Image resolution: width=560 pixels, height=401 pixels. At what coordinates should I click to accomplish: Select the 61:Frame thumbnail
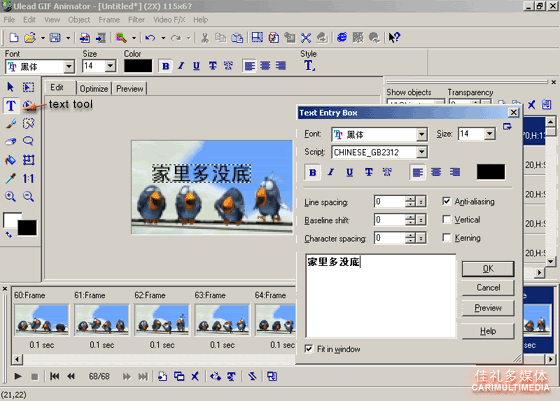pos(101,320)
